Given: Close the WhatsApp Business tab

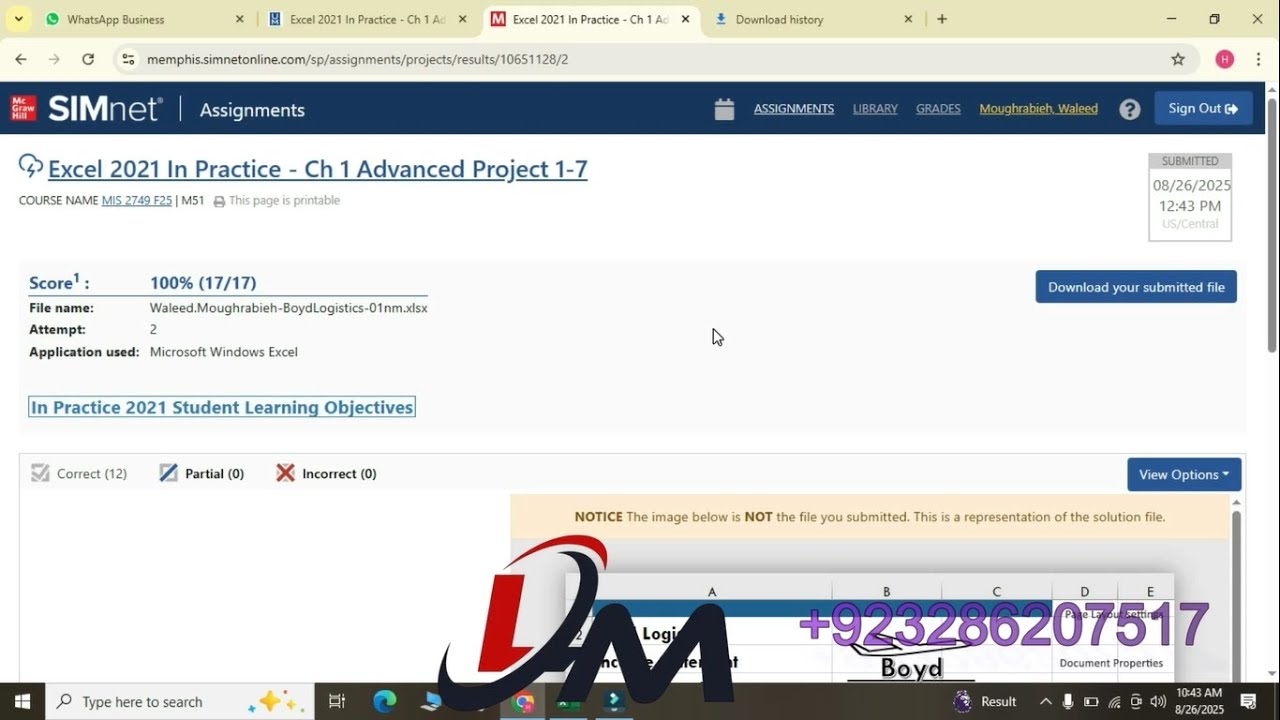Looking at the screenshot, I should [x=239, y=19].
